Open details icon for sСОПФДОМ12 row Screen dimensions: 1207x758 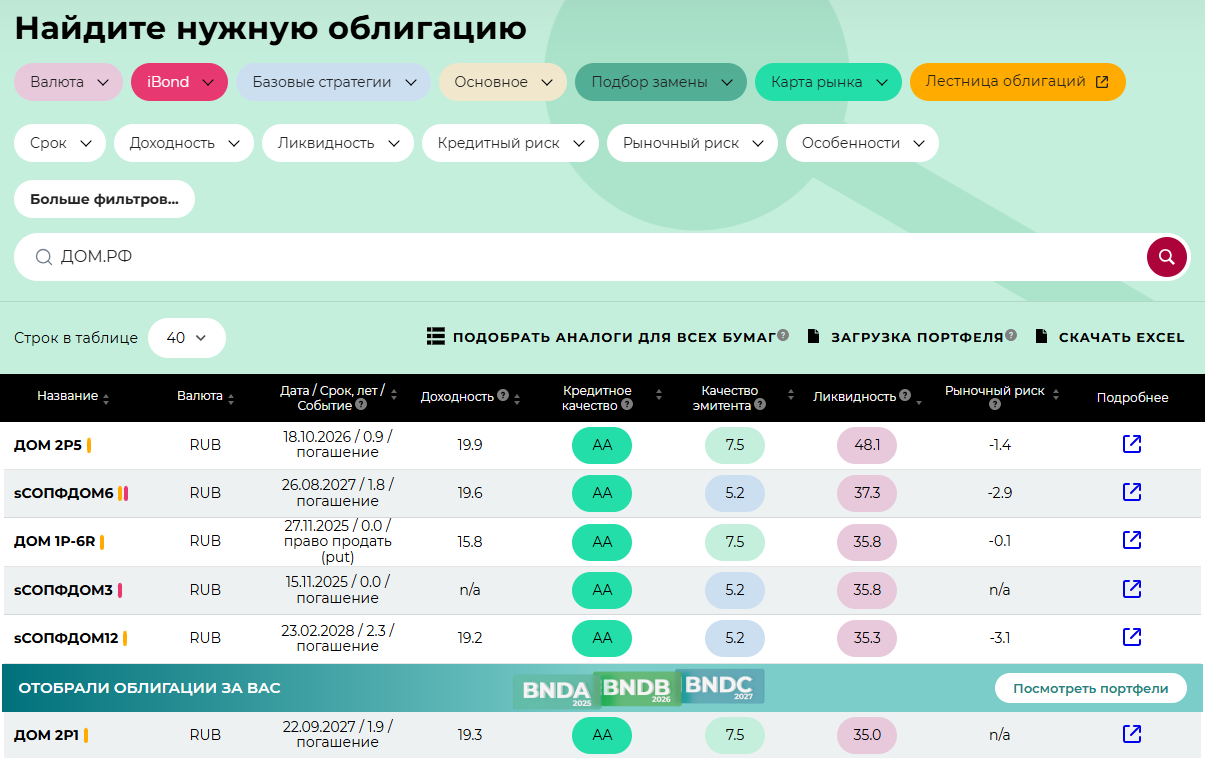tap(1132, 637)
